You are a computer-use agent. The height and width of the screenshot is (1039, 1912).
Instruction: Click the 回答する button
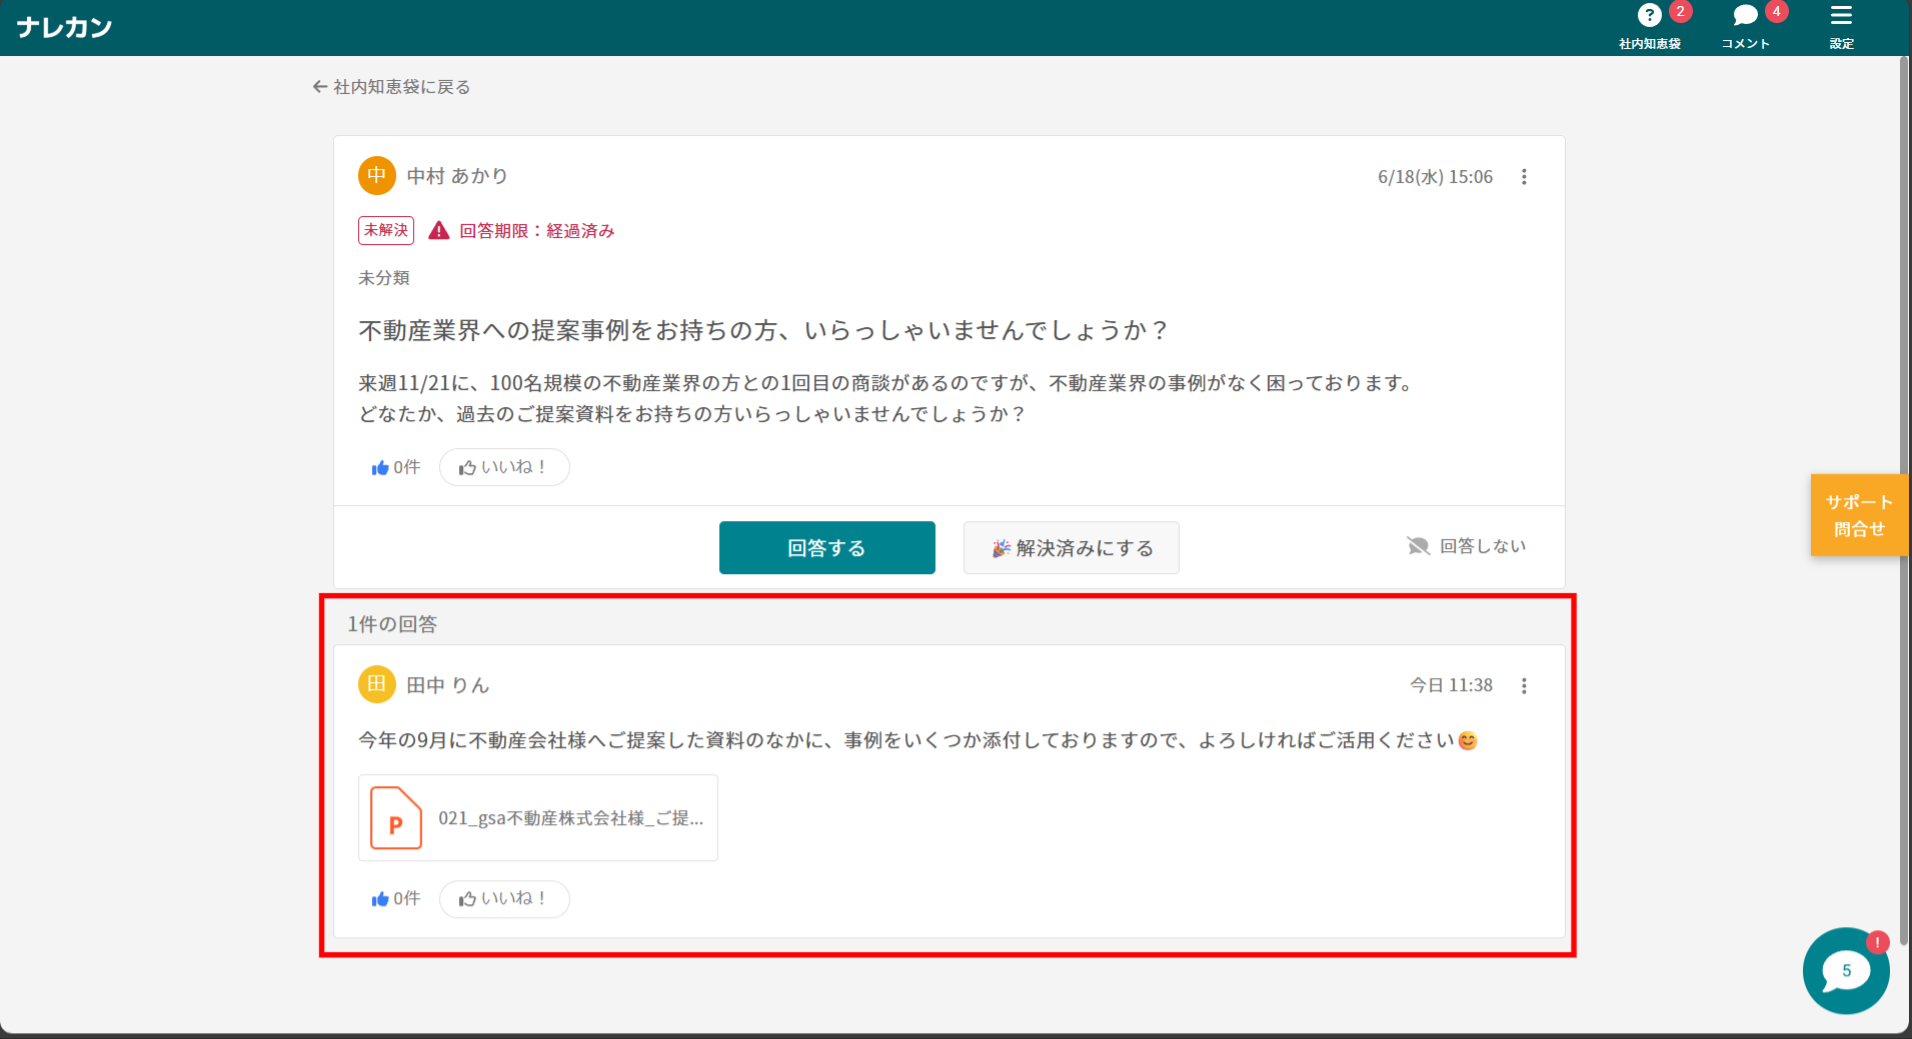point(827,547)
